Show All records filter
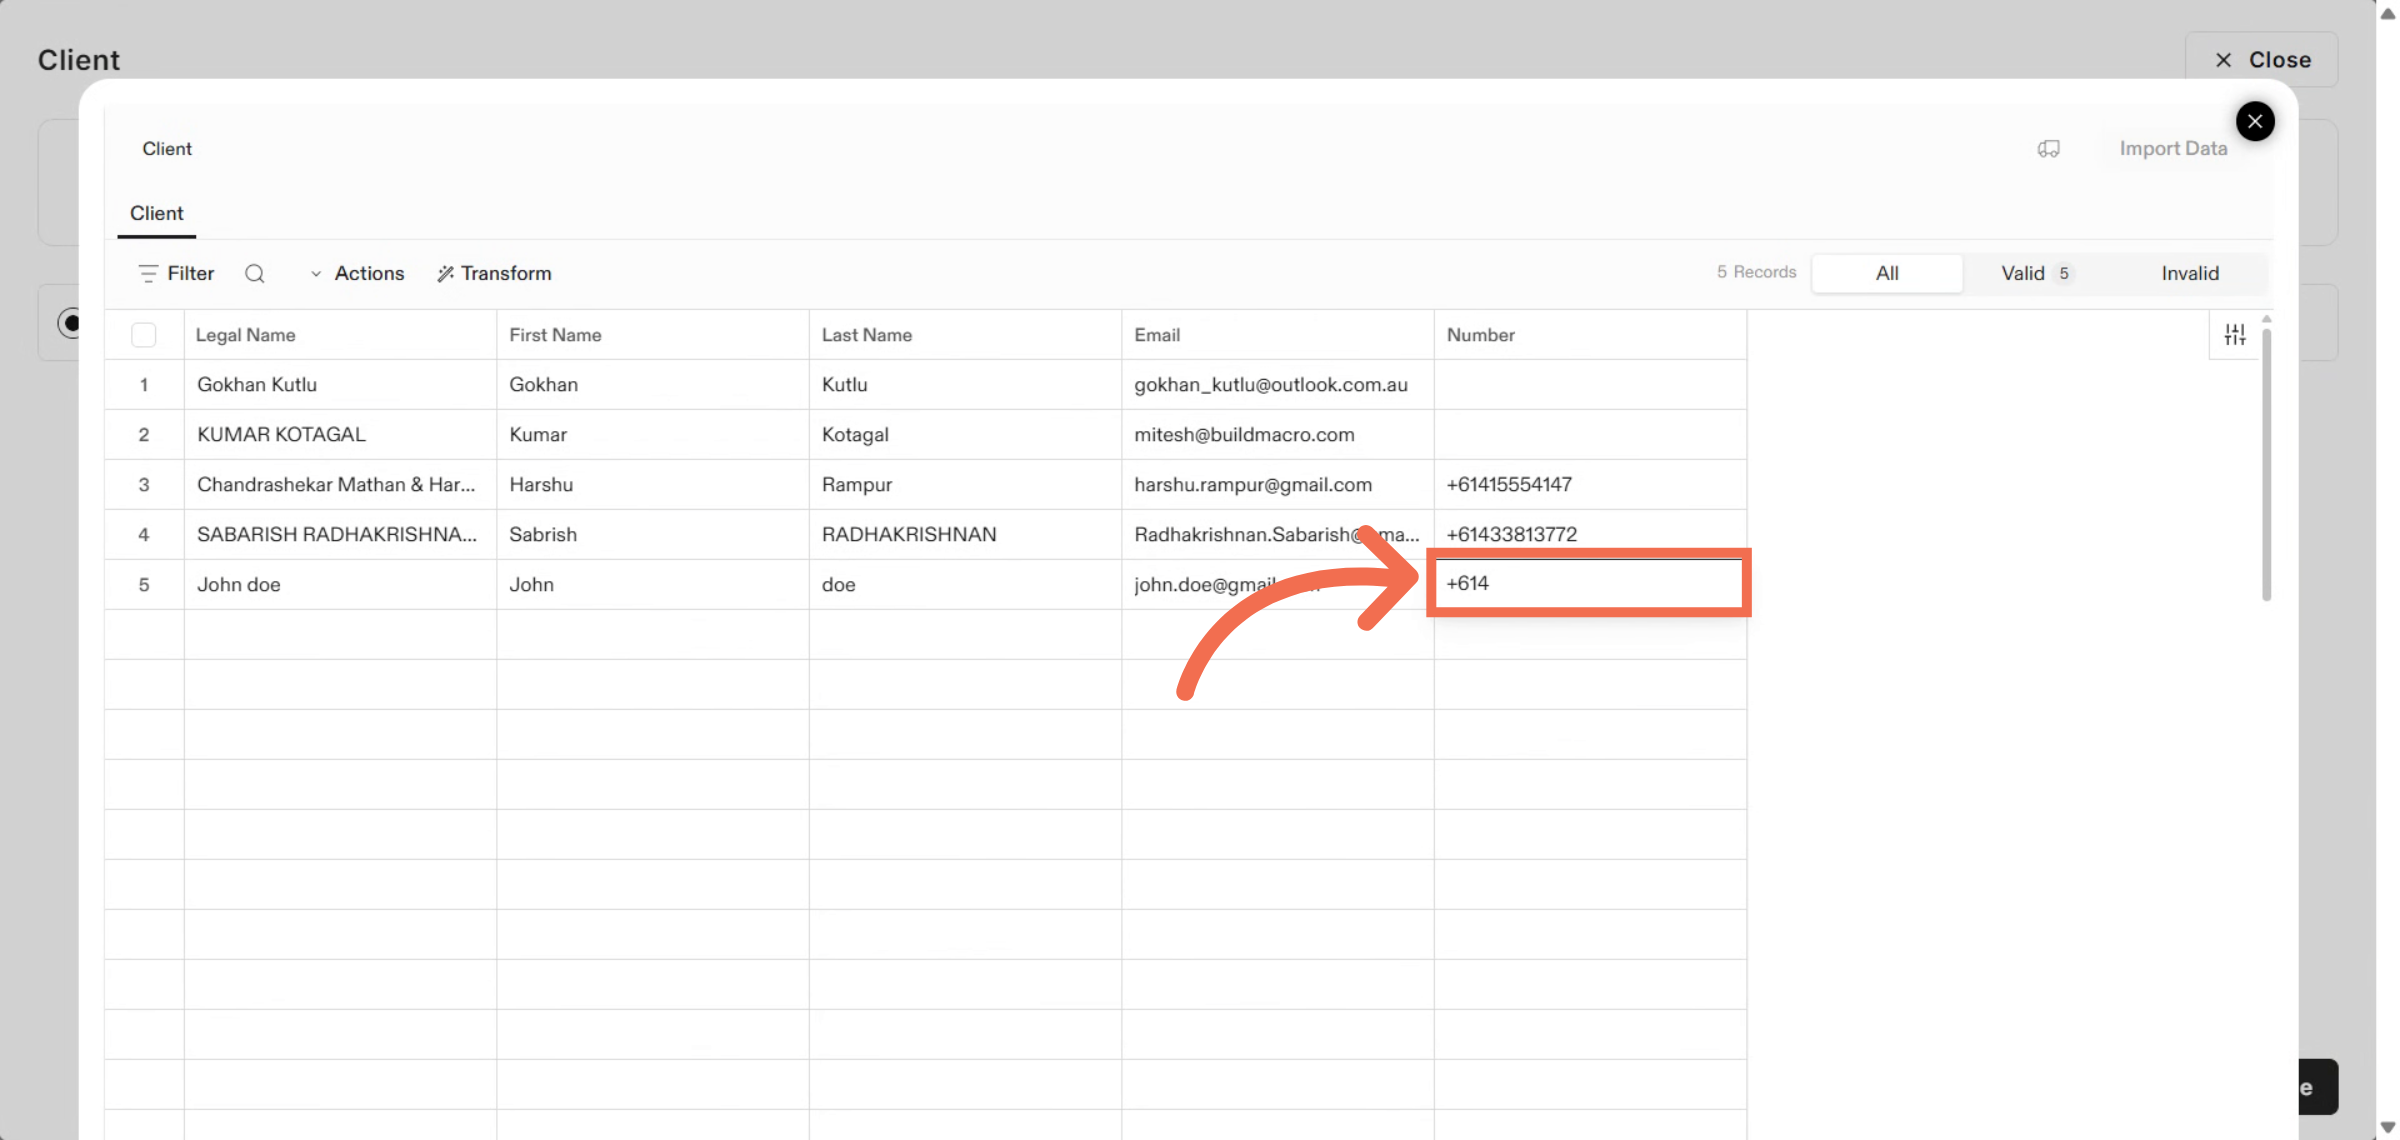This screenshot has width=2400, height=1140. tap(1886, 273)
